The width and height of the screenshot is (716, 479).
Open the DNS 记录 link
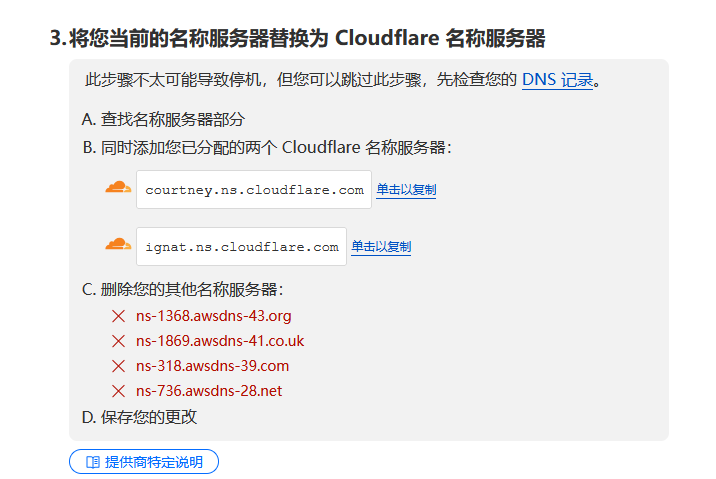(x=557, y=80)
